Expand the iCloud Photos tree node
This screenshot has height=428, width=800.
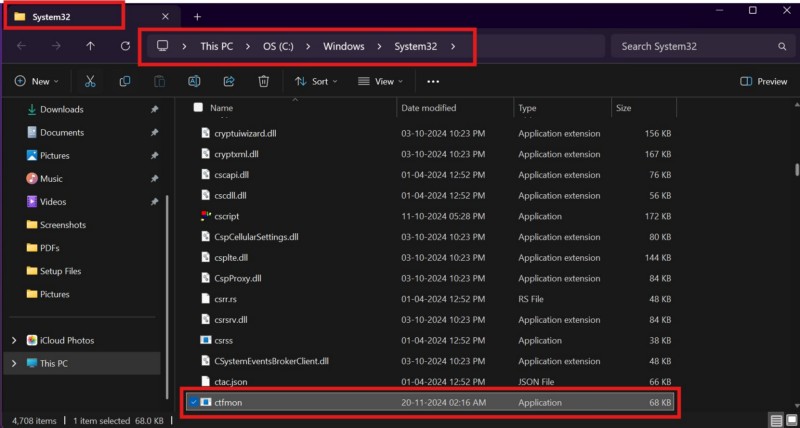13,340
